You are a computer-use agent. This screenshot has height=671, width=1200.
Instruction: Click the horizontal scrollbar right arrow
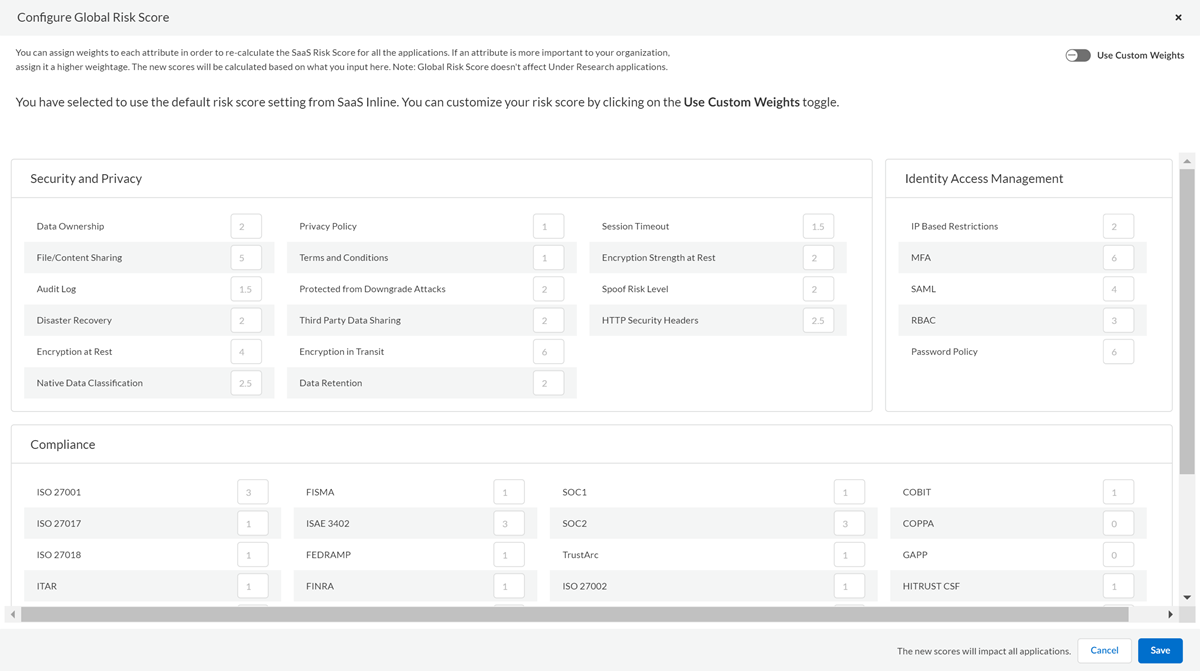point(1170,614)
